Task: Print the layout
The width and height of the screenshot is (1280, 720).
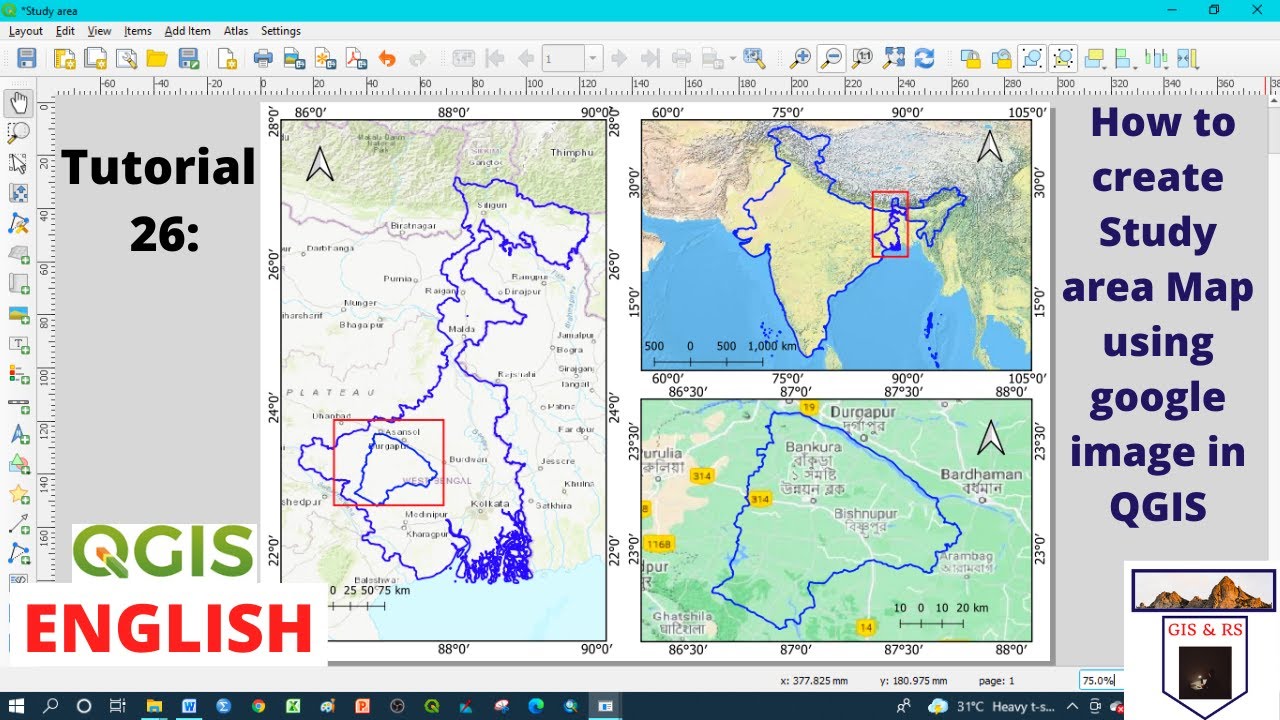Action: point(263,58)
